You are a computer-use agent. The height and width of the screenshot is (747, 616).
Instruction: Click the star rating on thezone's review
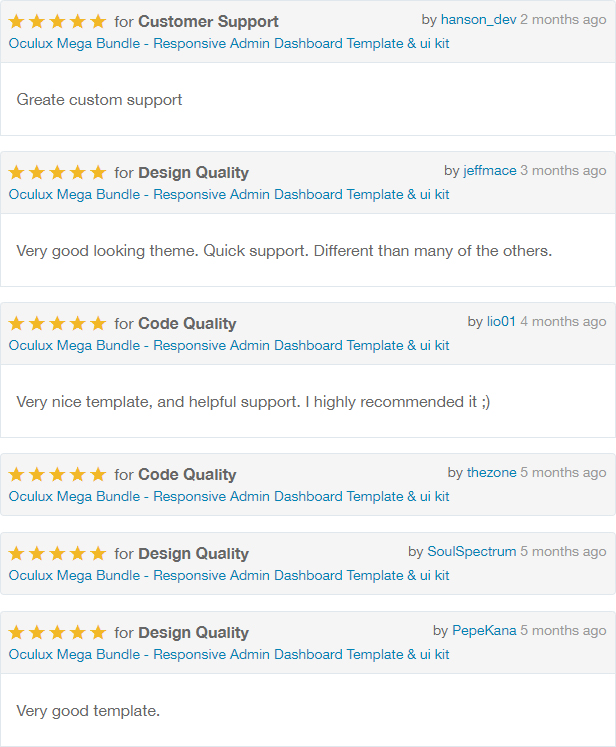point(57,474)
